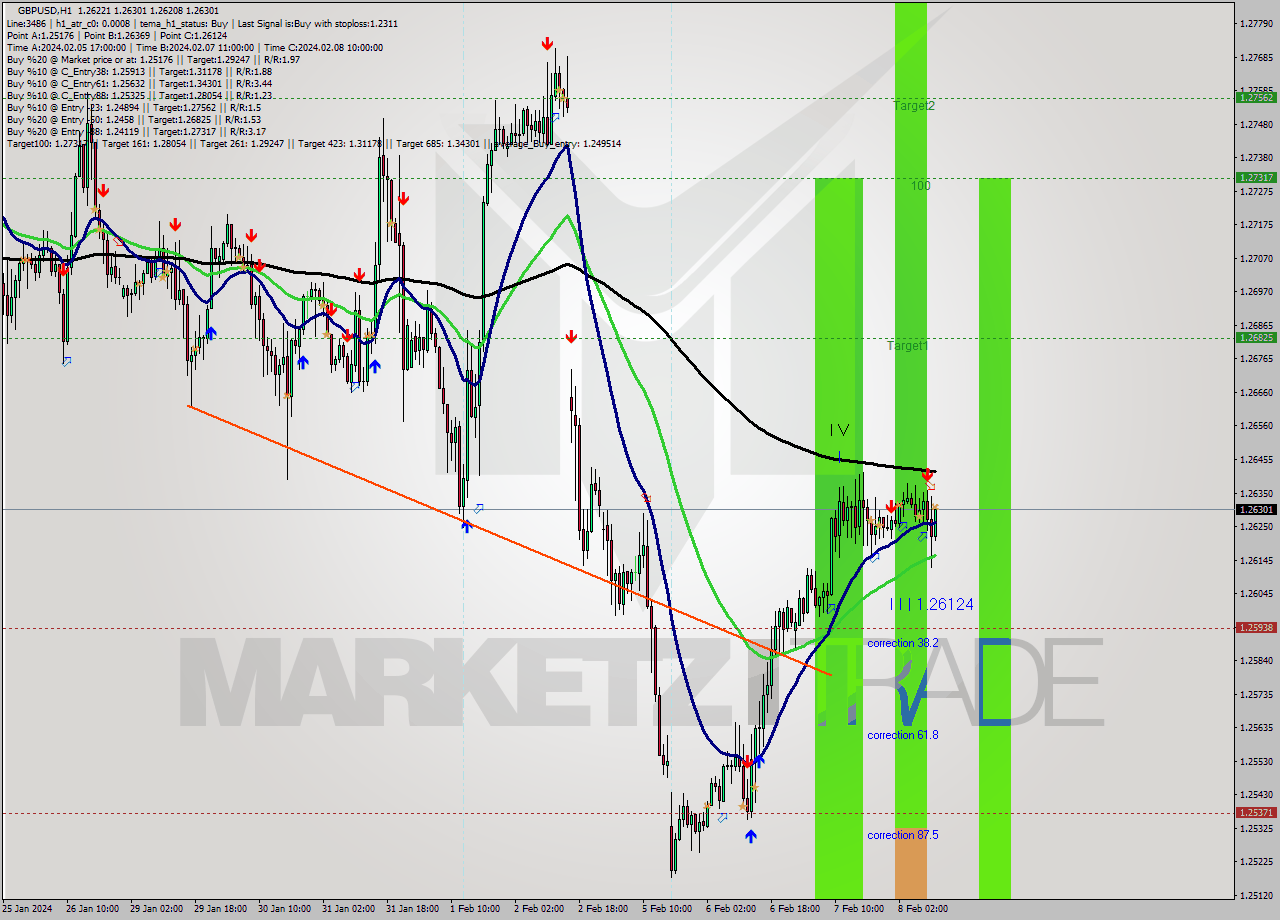Click the 1.25530 price axis value
The width and height of the screenshot is (1280, 920).
point(1256,761)
